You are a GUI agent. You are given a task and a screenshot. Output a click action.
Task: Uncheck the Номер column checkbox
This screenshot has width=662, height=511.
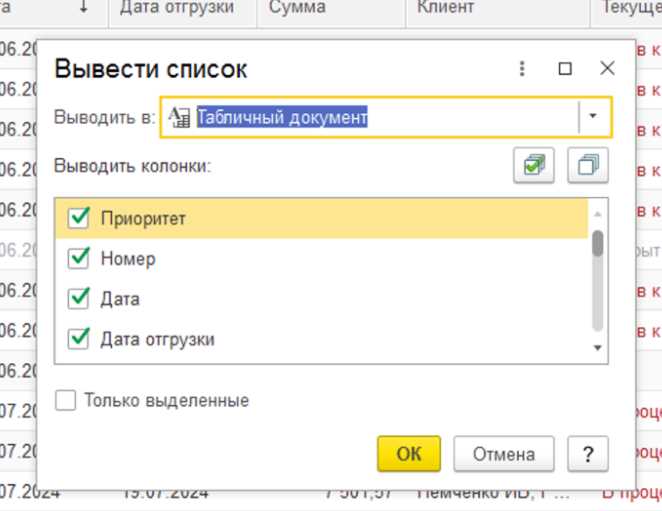click(x=79, y=258)
